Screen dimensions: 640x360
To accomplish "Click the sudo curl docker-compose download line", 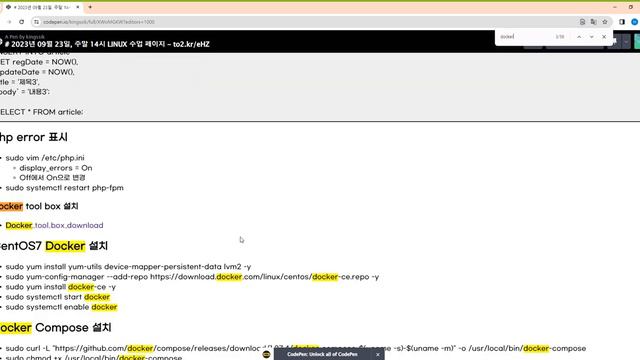I will coord(296,348).
